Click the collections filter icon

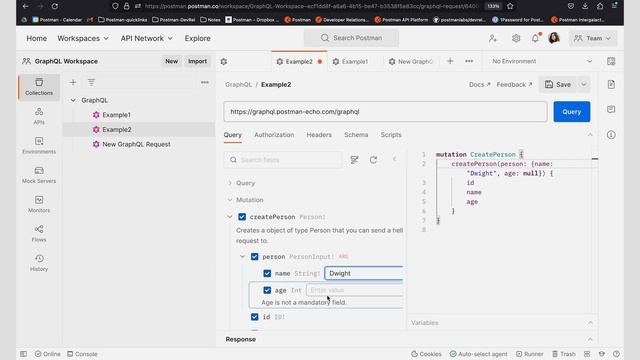pyautogui.click(x=91, y=82)
